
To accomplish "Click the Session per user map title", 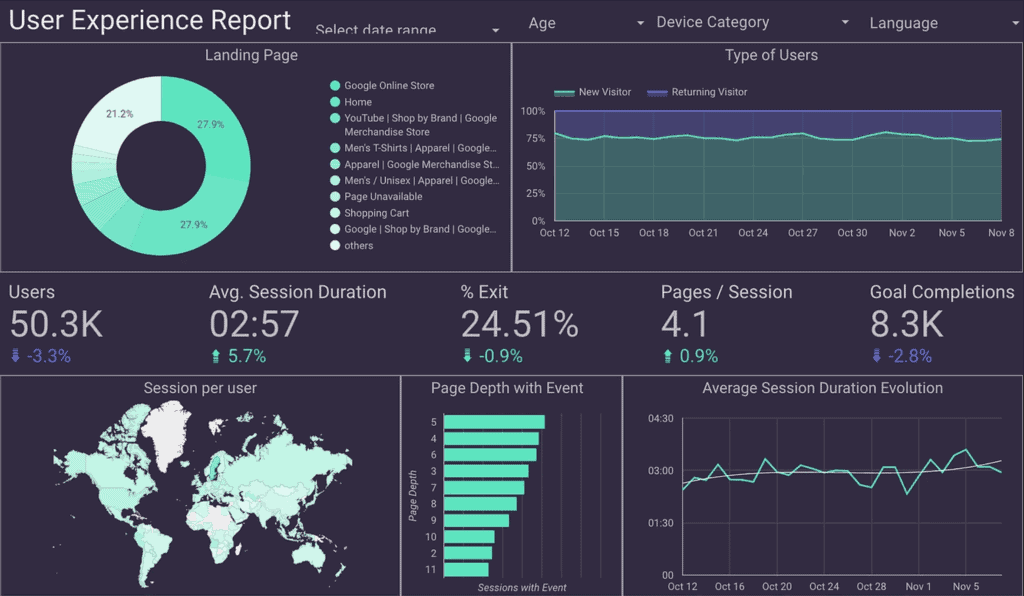I will [200, 388].
